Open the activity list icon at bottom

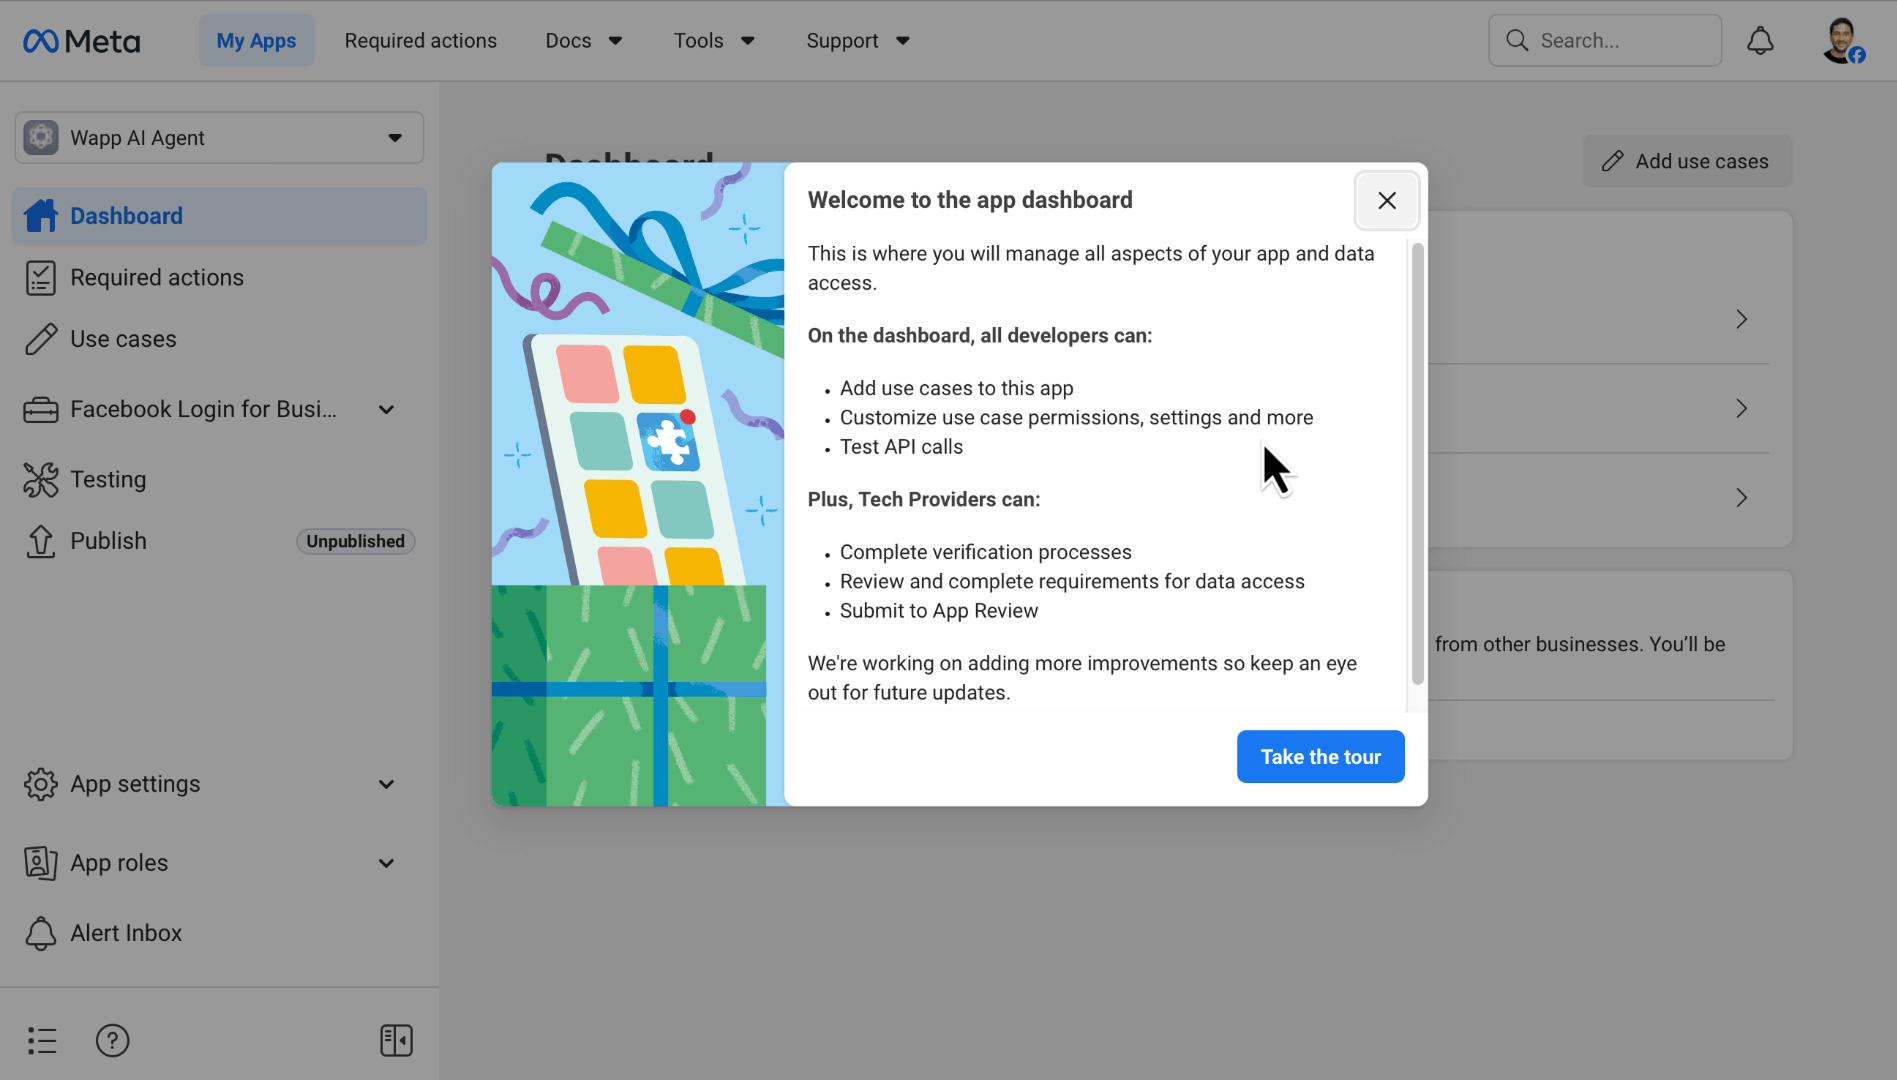[42, 1040]
